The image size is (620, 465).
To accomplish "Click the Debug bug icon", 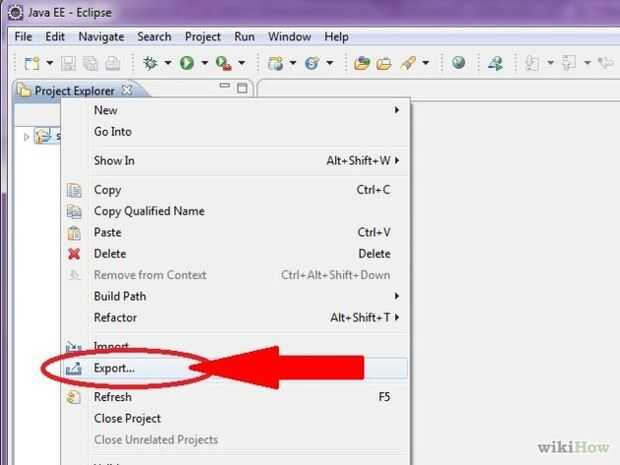I will (150, 63).
